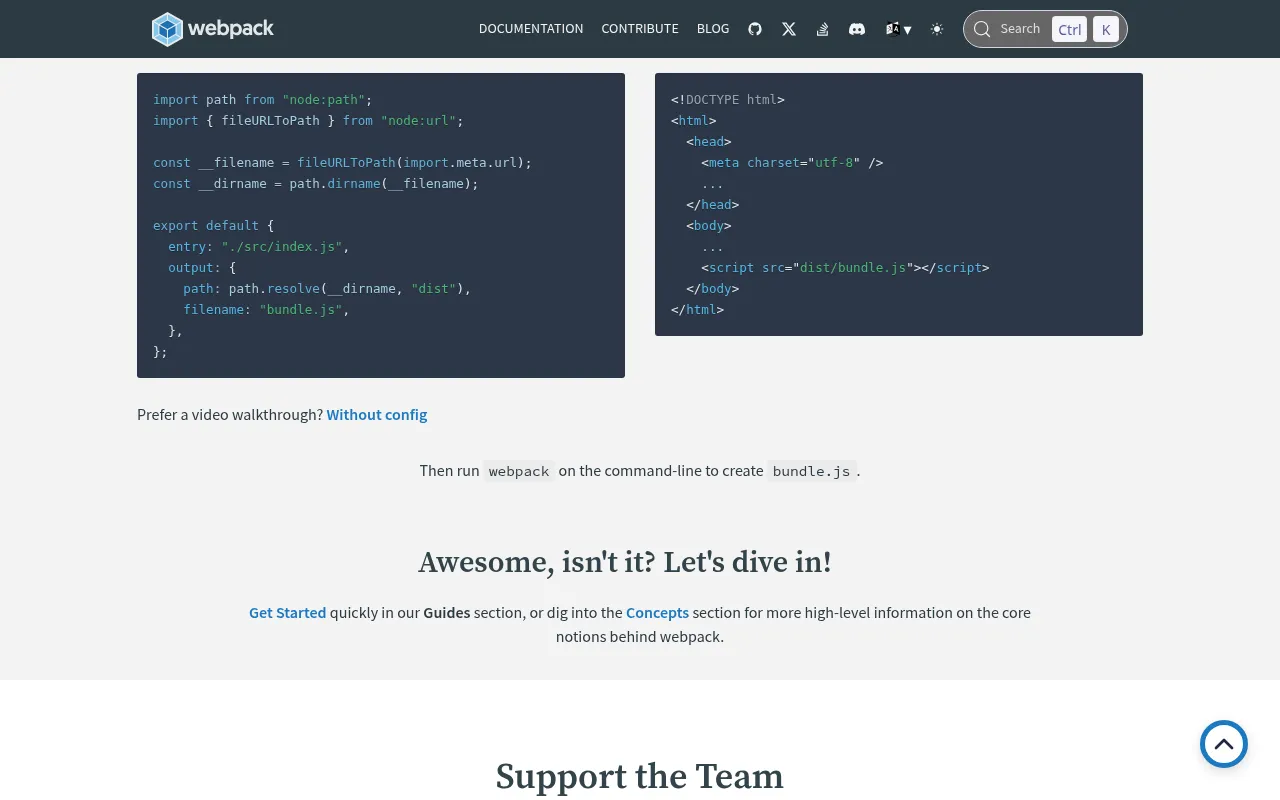Click the bold word 'Guides'

[447, 612]
